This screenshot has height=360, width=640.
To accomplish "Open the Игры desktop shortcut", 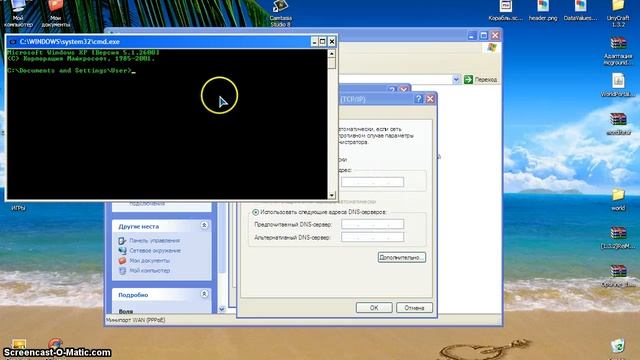I will coord(18,208).
